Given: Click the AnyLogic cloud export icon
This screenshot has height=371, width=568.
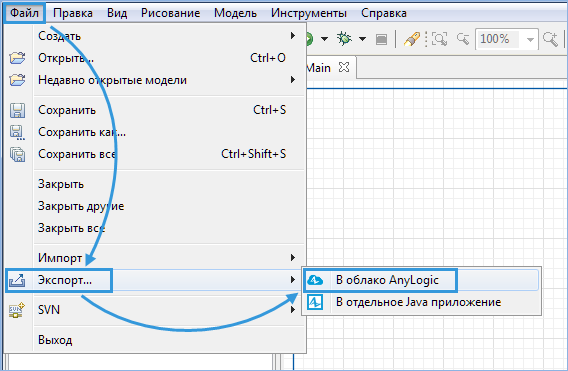Looking at the screenshot, I should (x=315, y=280).
